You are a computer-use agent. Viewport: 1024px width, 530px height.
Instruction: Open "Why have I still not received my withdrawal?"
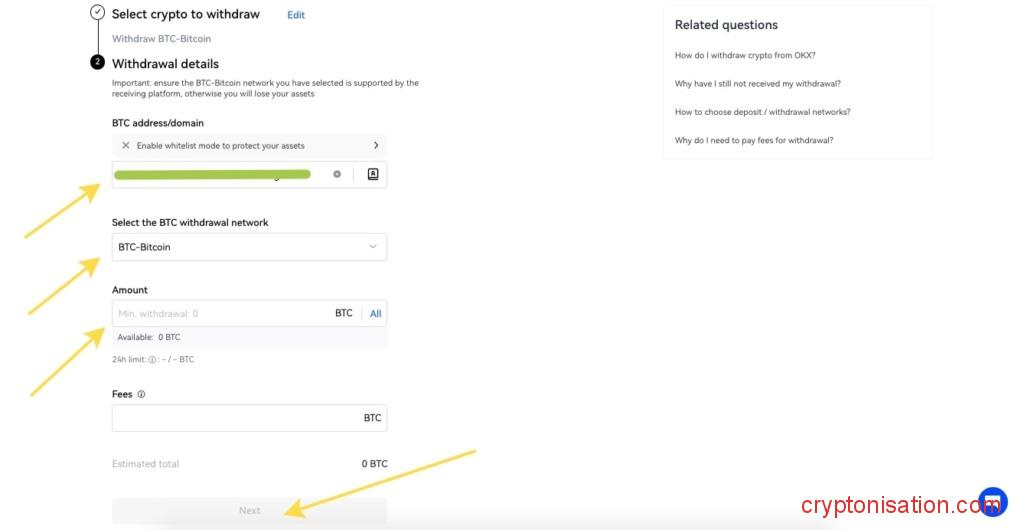coord(757,84)
